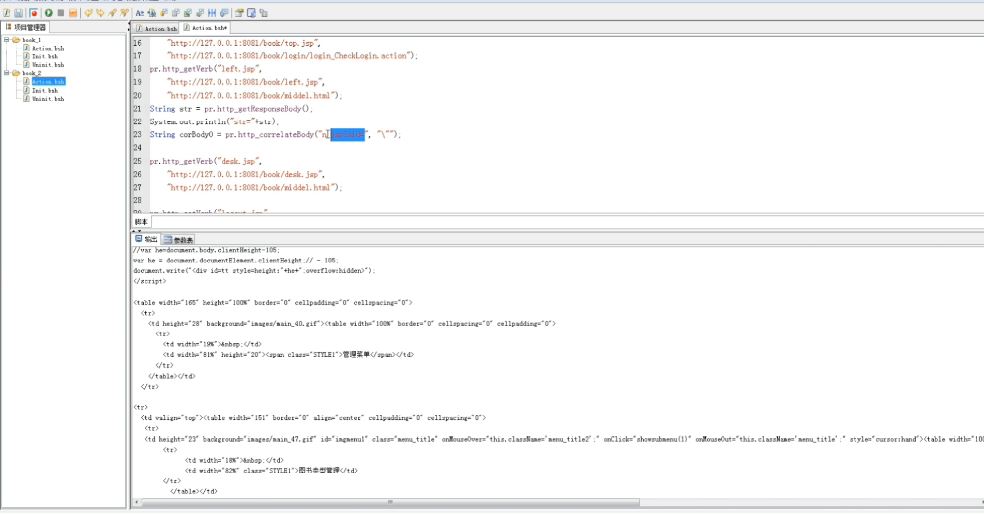This screenshot has width=984, height=514.
Task: Click the 'At' text toolbar icon
Action: click(139, 13)
